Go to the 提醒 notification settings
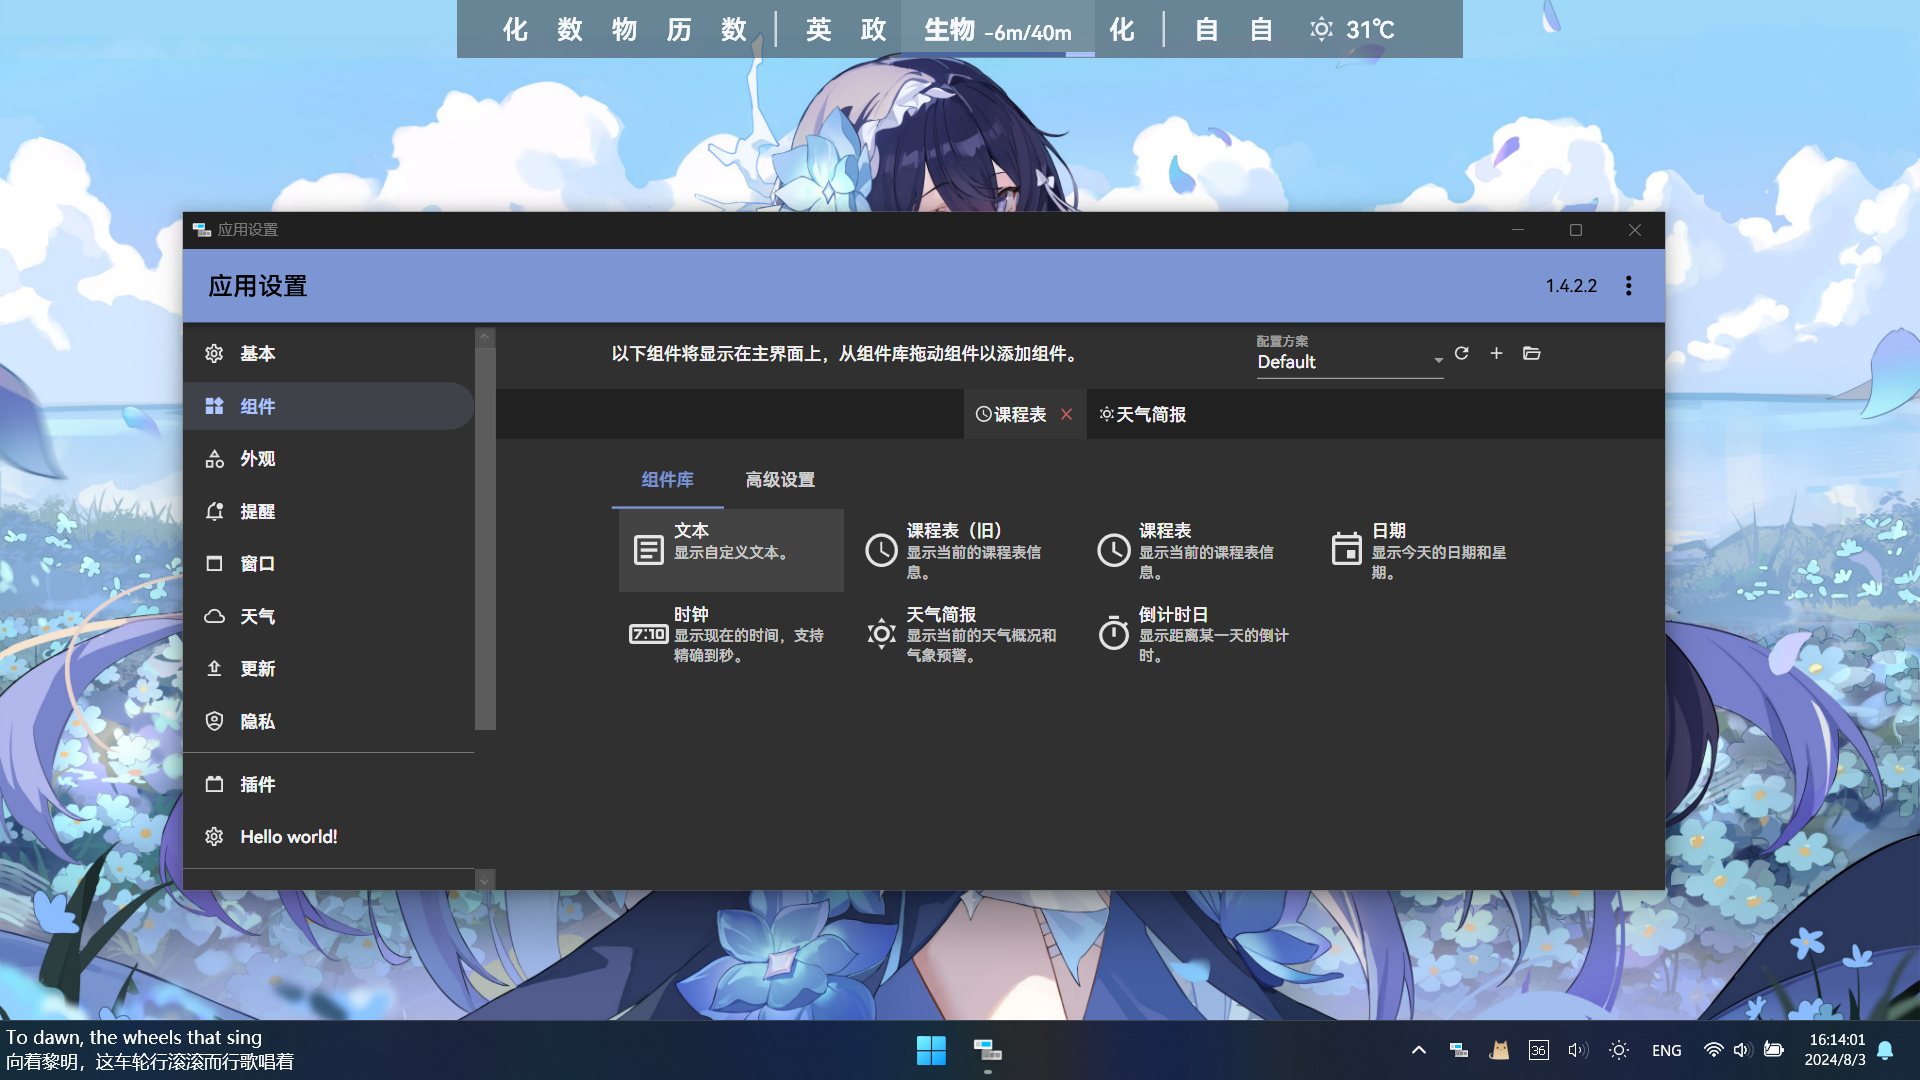 (x=257, y=512)
